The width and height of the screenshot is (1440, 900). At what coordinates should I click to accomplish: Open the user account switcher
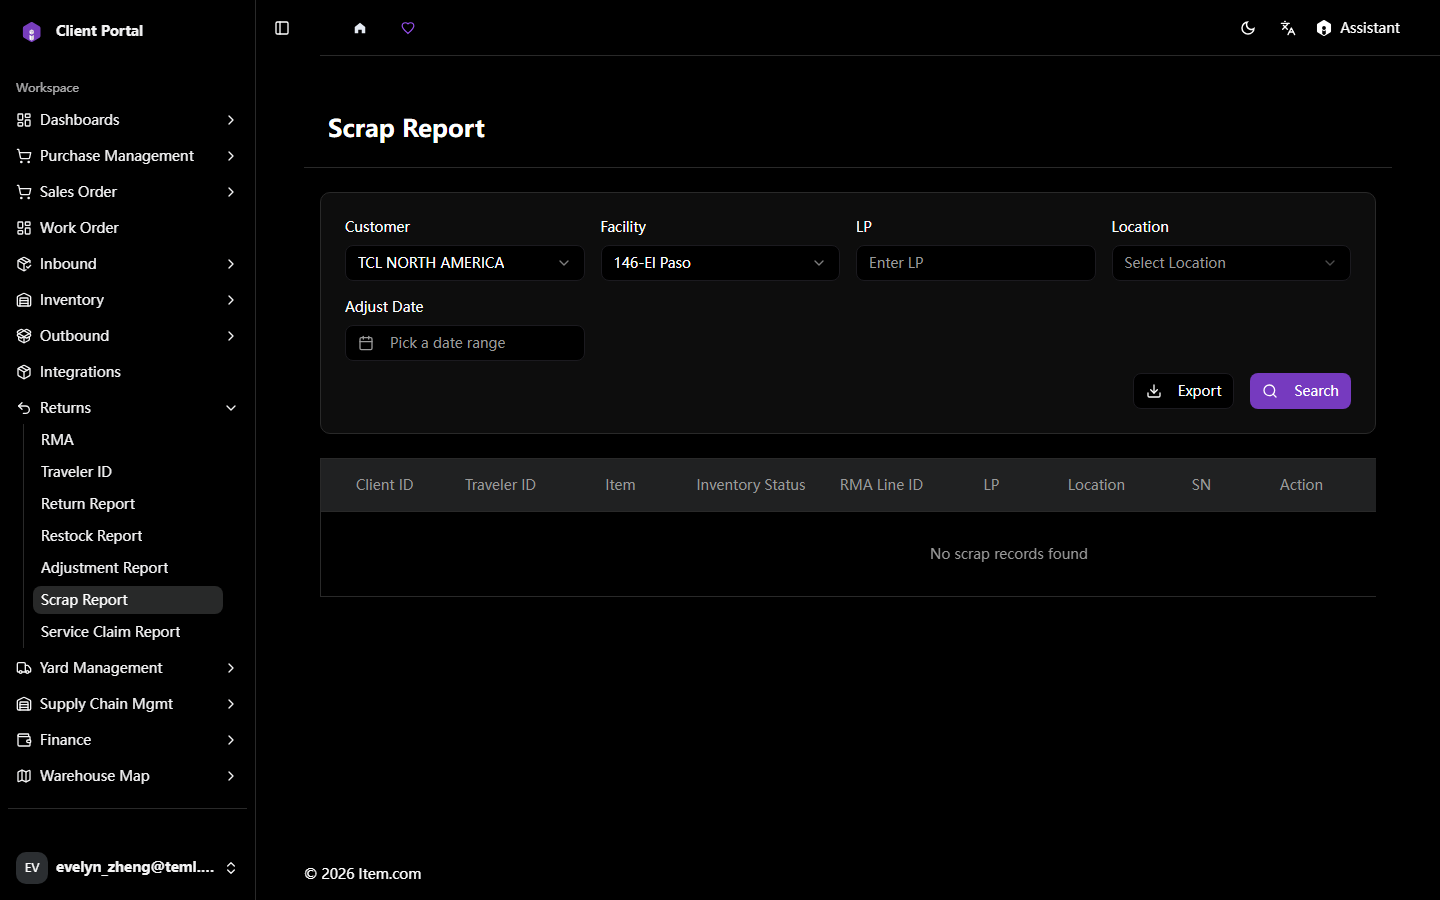[127, 867]
